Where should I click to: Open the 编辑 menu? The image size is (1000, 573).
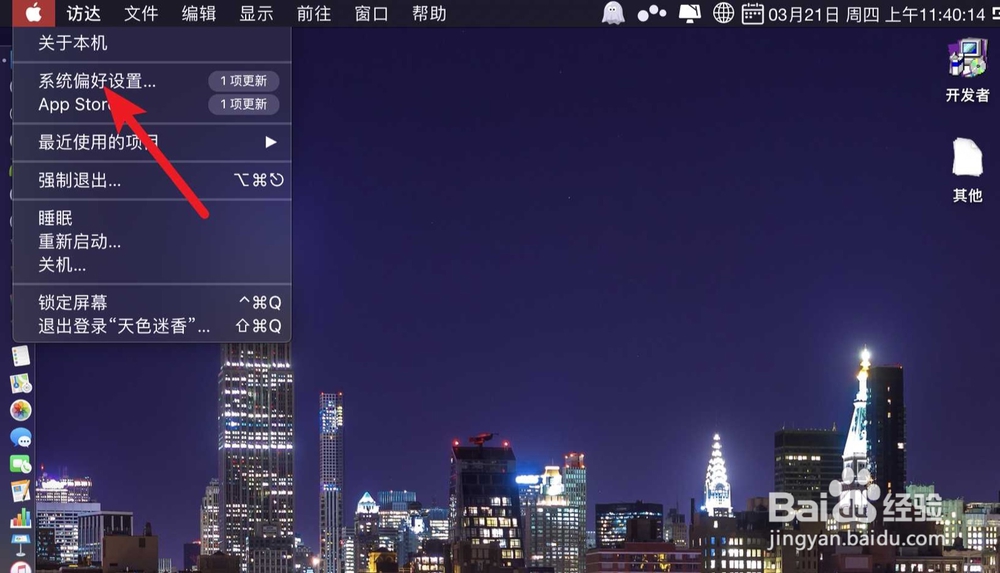pos(198,13)
